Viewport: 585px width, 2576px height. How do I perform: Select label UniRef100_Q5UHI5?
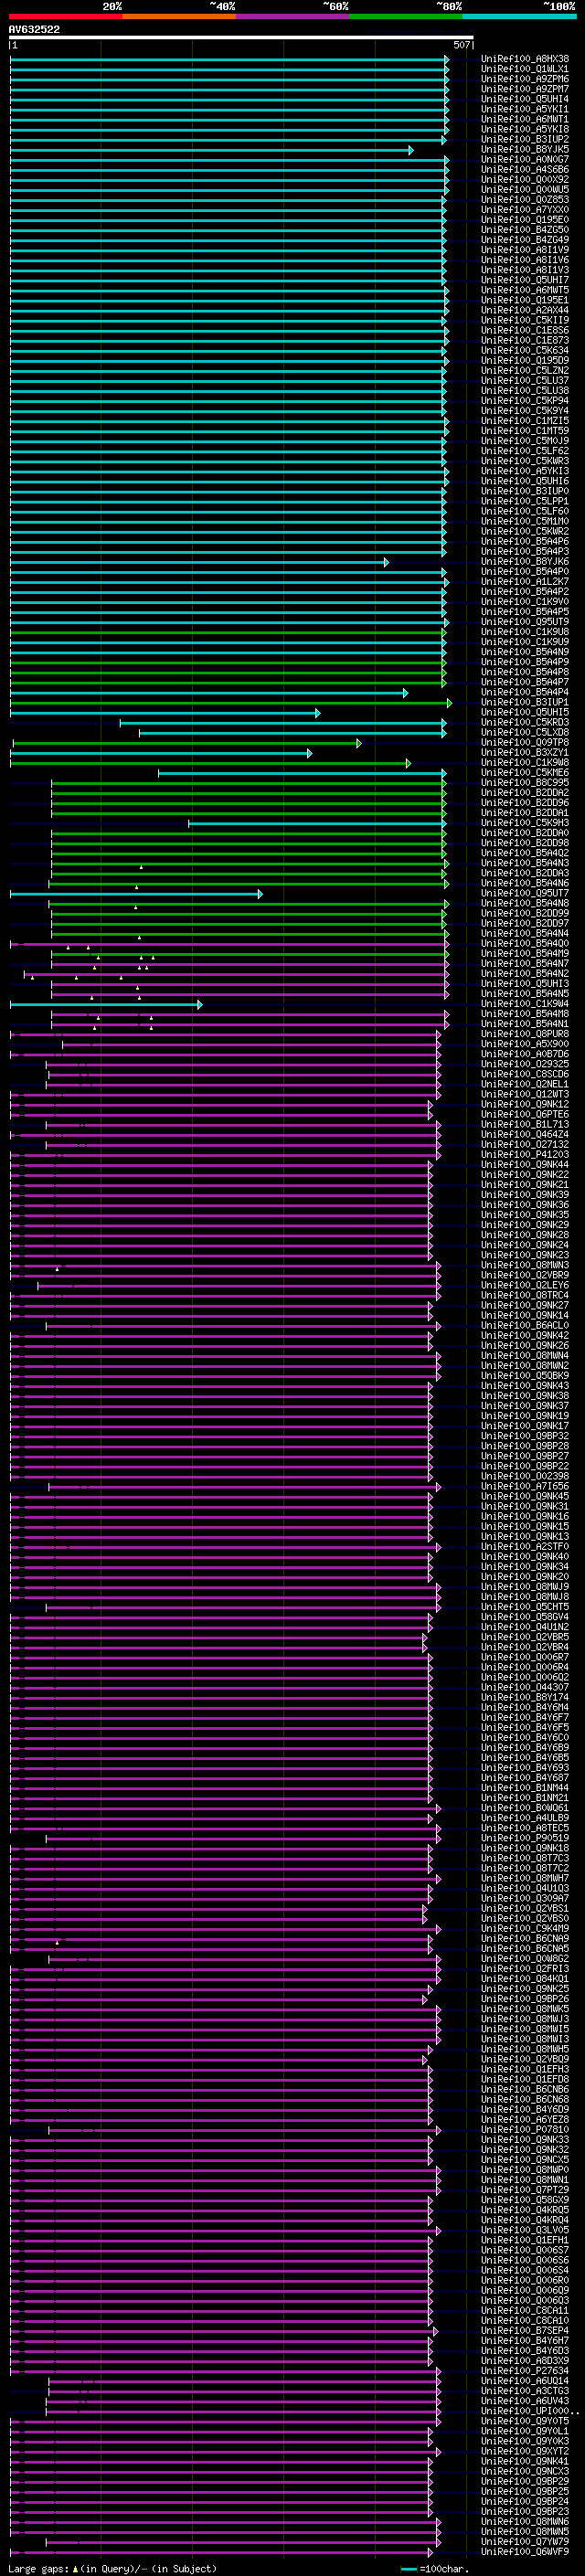[x=525, y=713]
